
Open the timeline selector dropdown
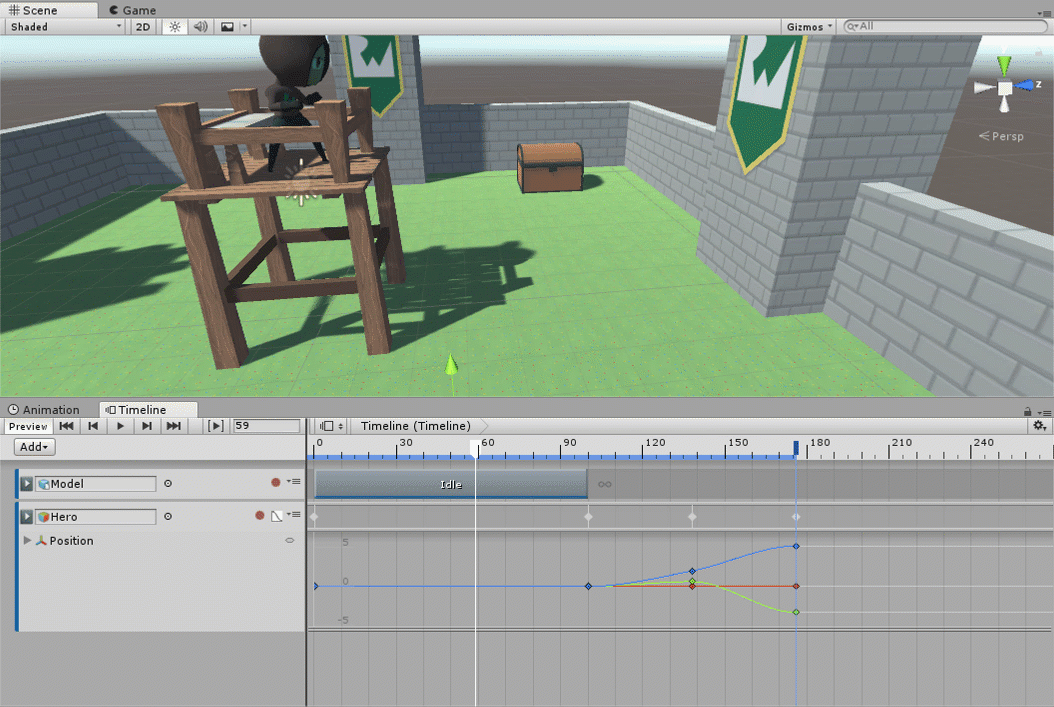click(331, 426)
